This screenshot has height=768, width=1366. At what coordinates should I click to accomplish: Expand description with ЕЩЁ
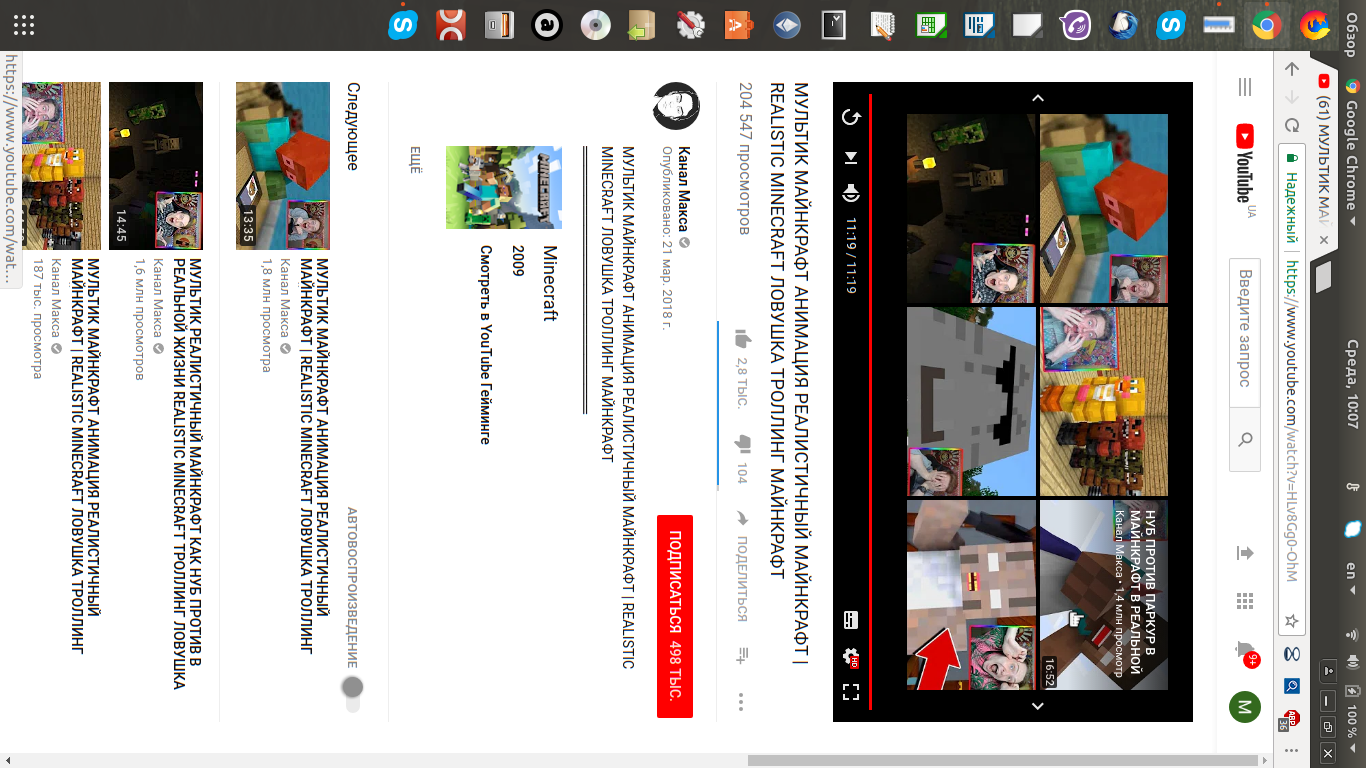(416, 160)
